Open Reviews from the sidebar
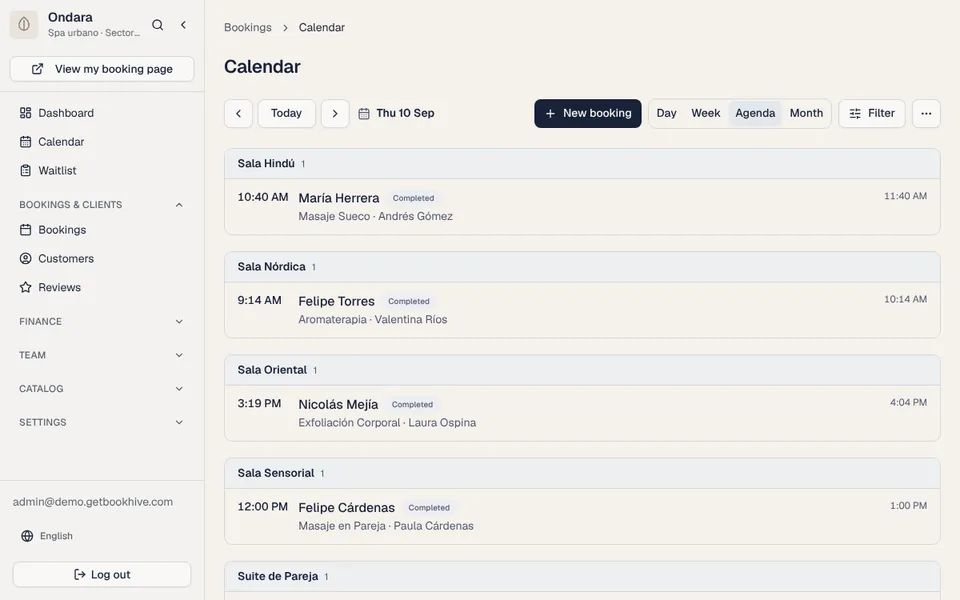The height and width of the screenshot is (600, 960). point(102,287)
